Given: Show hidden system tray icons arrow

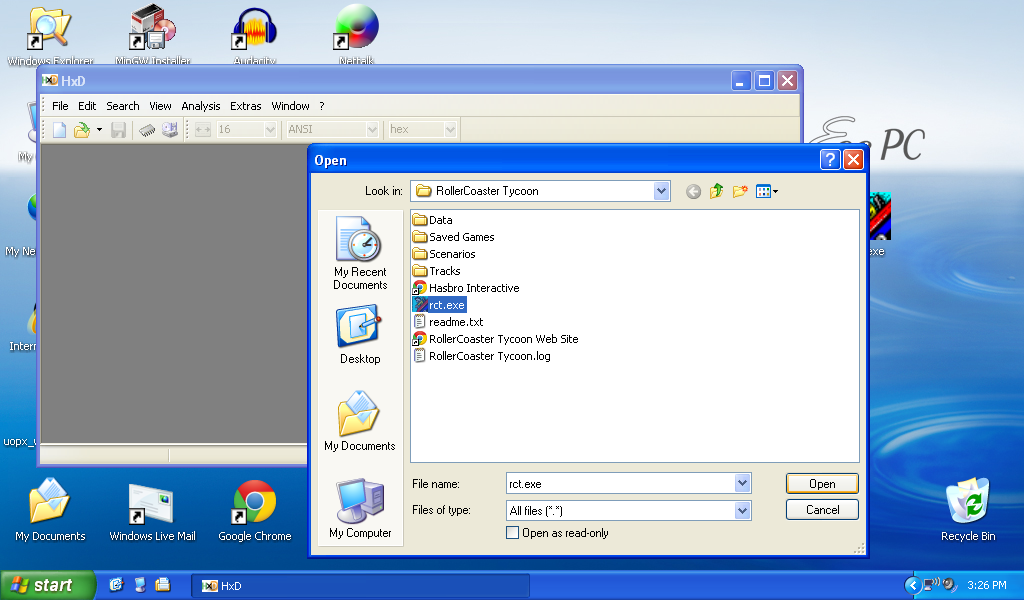Looking at the screenshot, I should coord(912,586).
